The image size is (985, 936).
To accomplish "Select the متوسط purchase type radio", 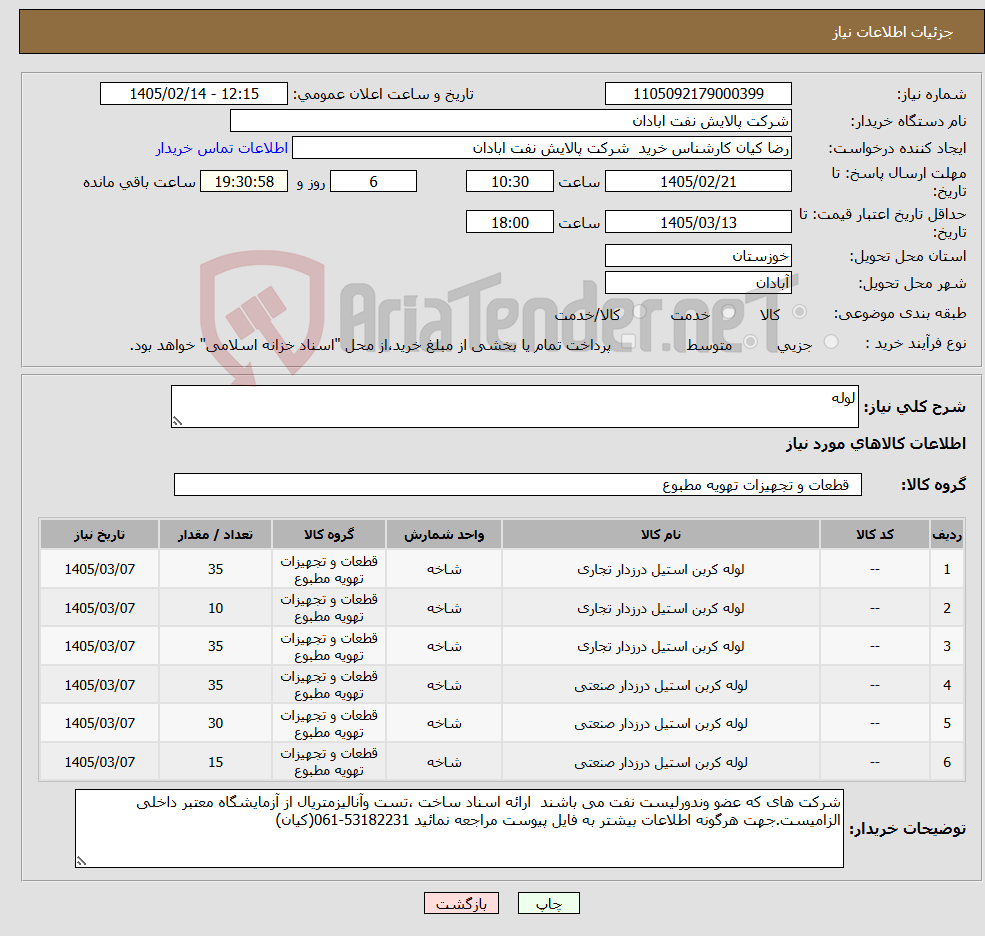I will pos(751,342).
